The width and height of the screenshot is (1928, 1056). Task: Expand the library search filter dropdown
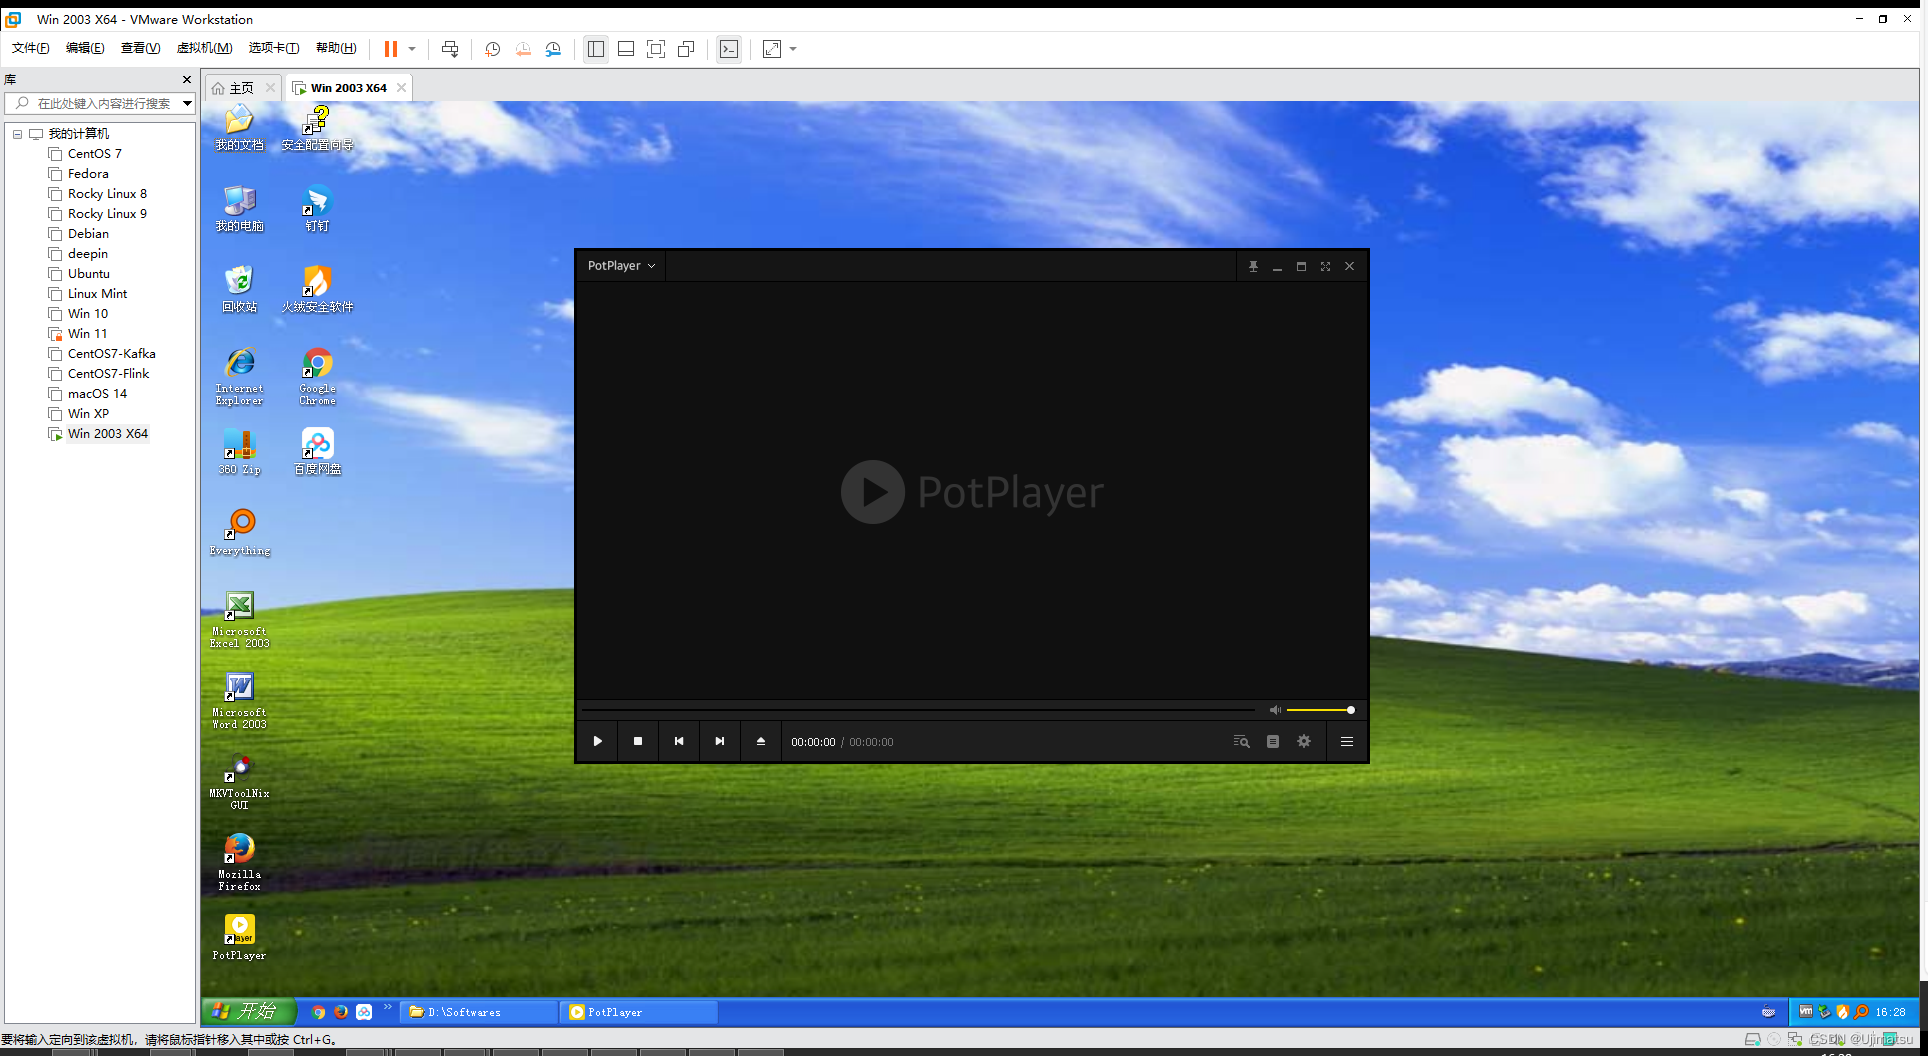(x=187, y=103)
